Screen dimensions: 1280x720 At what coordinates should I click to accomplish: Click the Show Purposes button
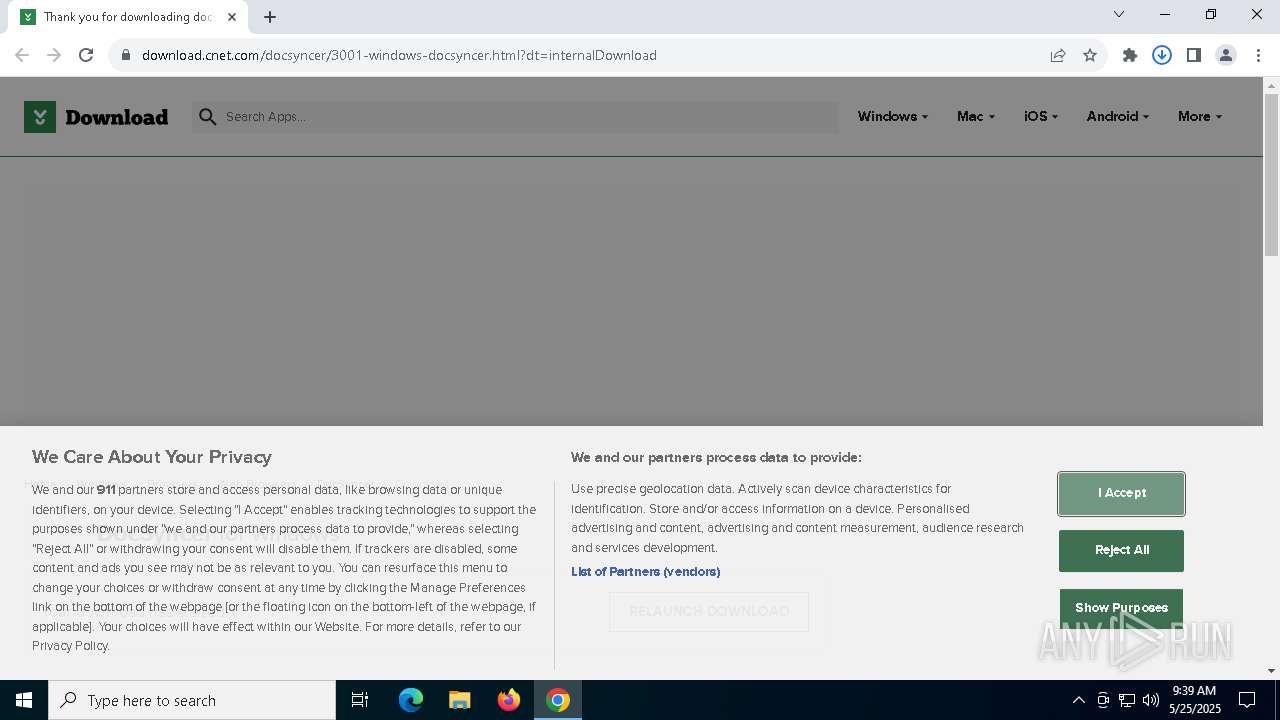point(1122,608)
